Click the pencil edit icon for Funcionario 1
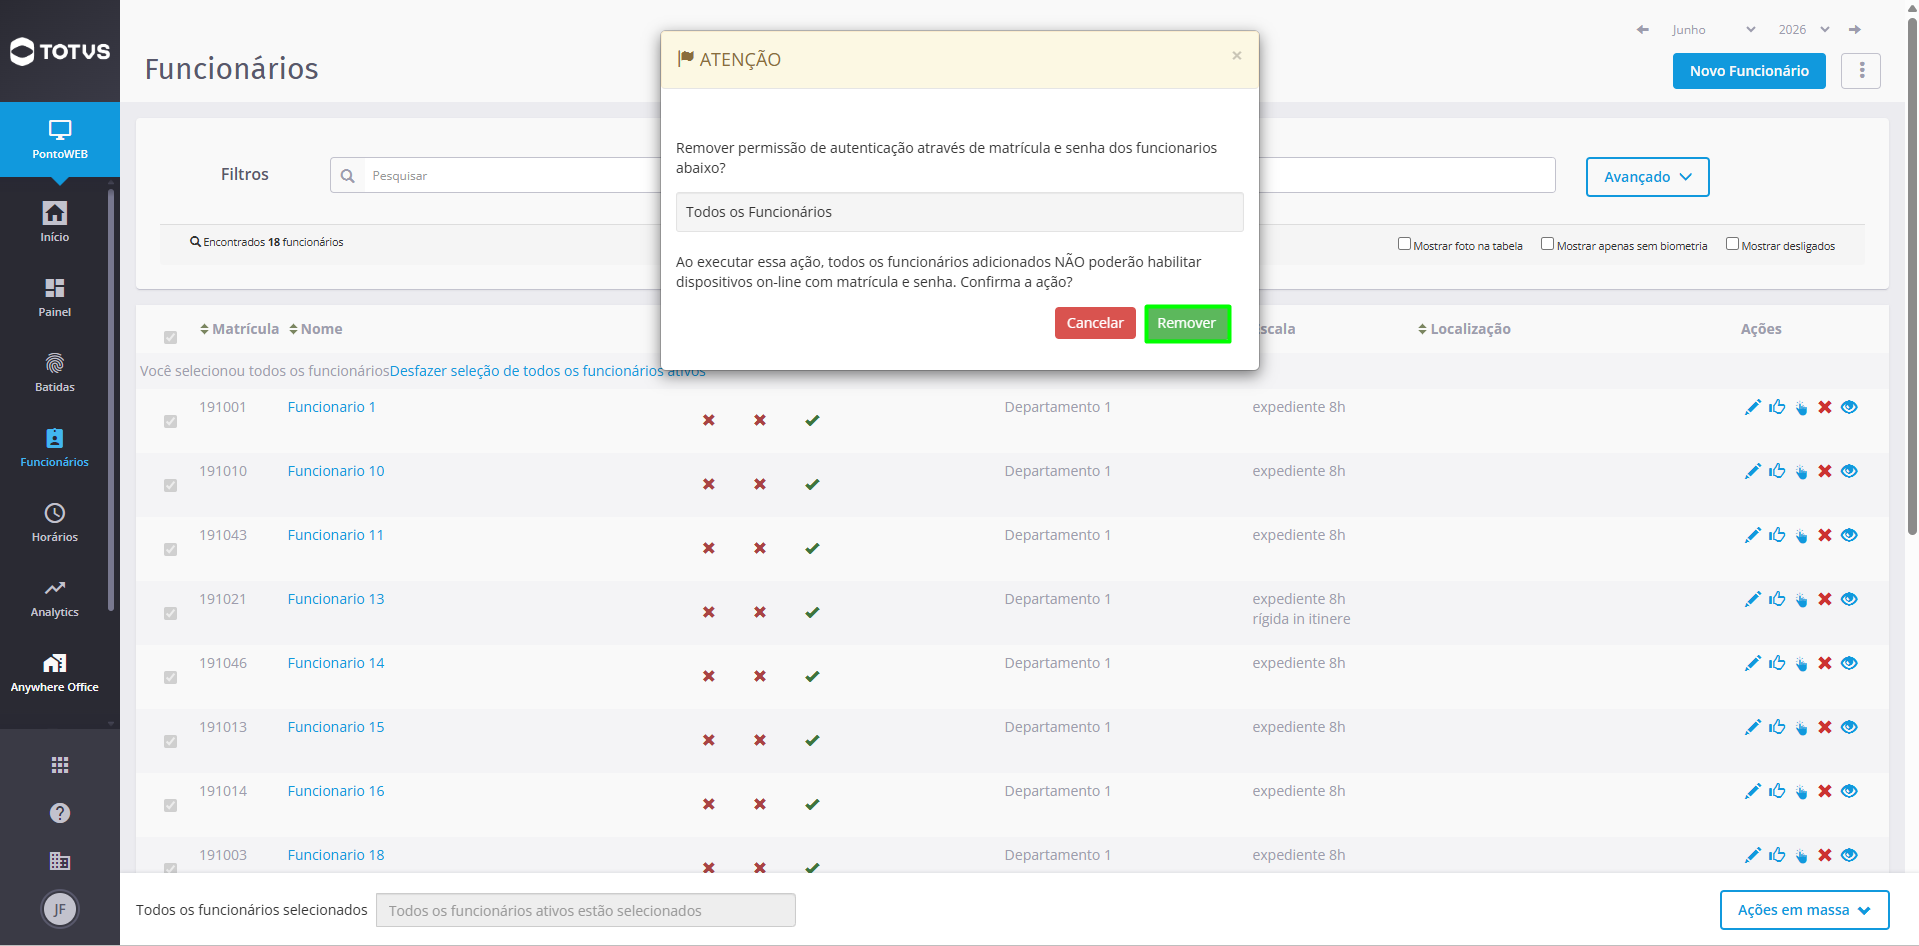Viewport: 1919px width, 946px height. 1752,407
